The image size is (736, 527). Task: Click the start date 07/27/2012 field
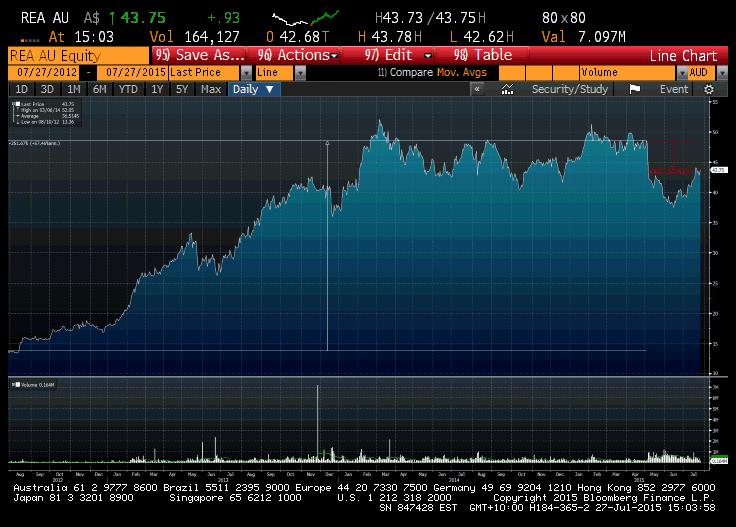pos(44,73)
